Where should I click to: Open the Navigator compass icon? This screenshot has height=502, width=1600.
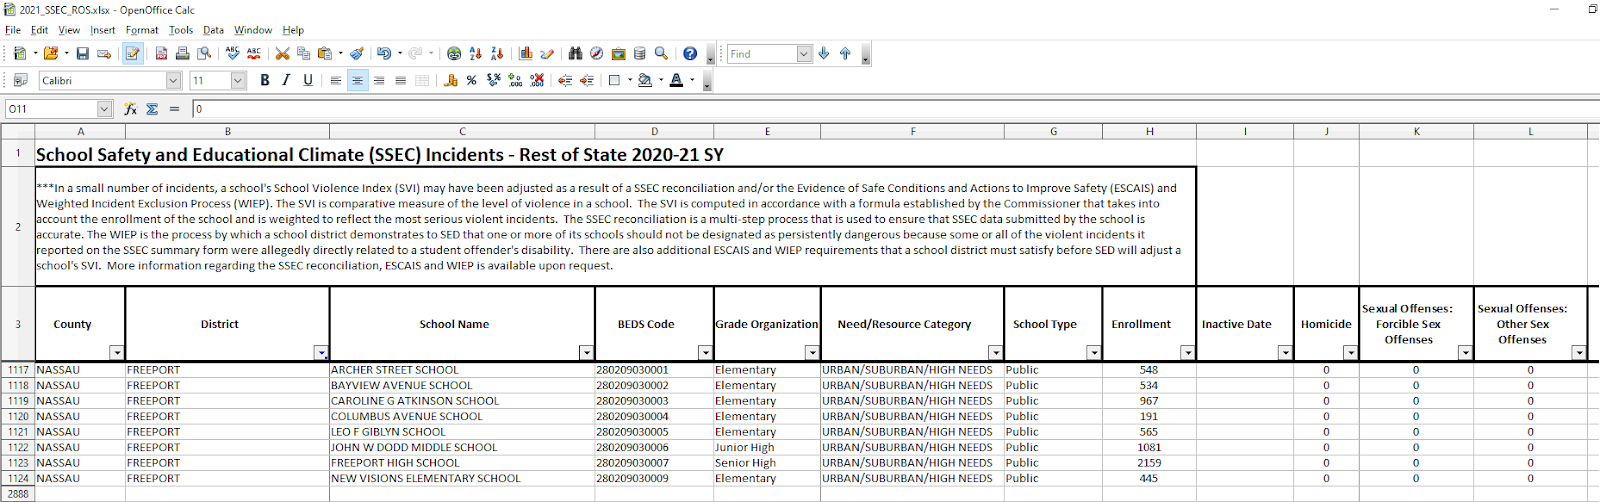click(x=596, y=53)
